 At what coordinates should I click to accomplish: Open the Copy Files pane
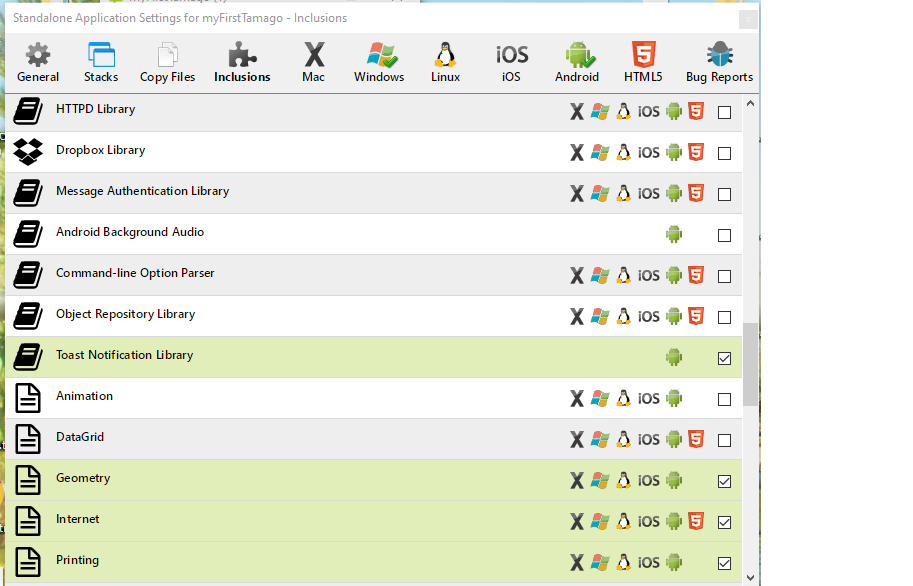click(168, 62)
